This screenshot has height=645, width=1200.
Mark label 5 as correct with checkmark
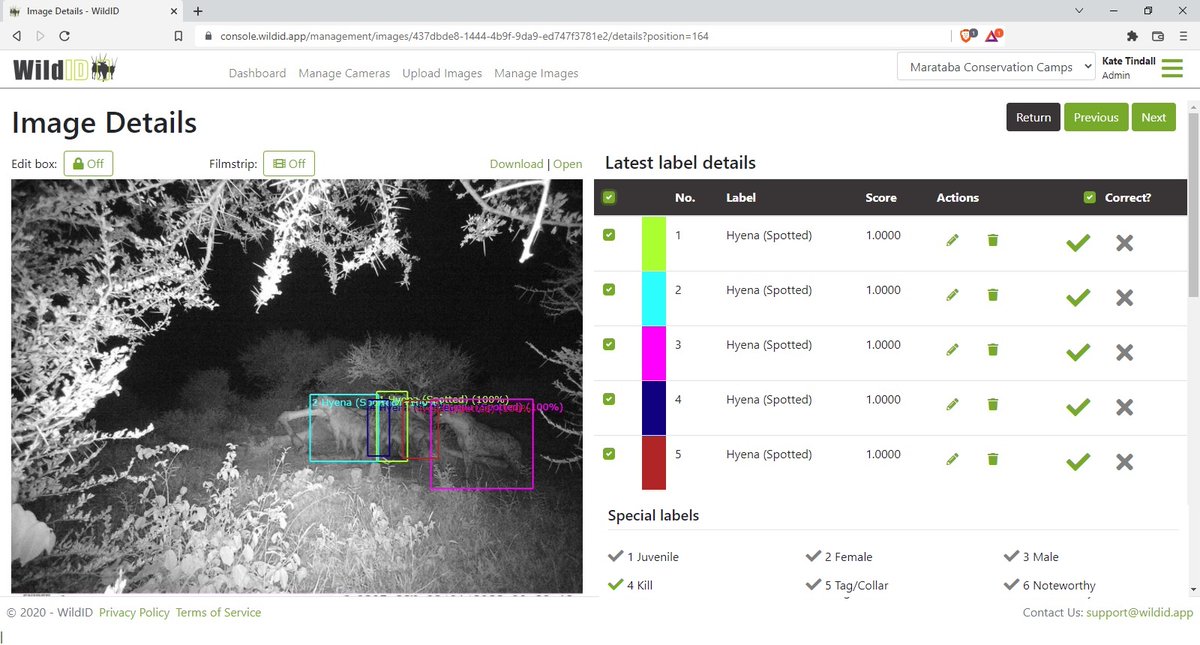[1078, 462]
